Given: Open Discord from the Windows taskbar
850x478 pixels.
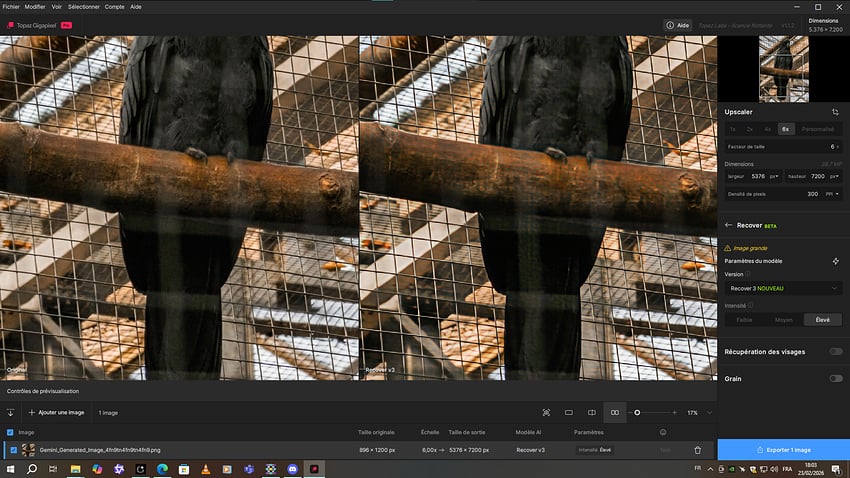Looking at the screenshot, I should pyautogui.click(x=292, y=469).
